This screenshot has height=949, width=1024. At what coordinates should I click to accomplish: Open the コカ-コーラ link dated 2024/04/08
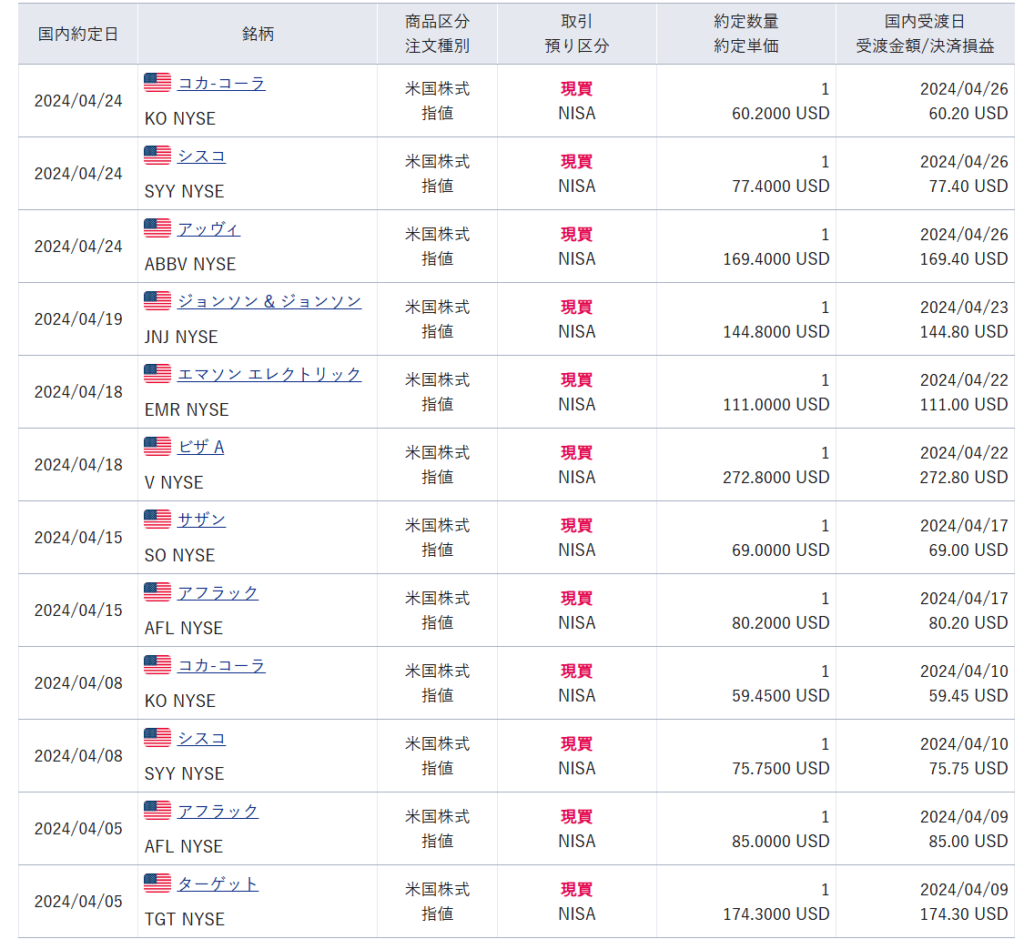point(221,666)
